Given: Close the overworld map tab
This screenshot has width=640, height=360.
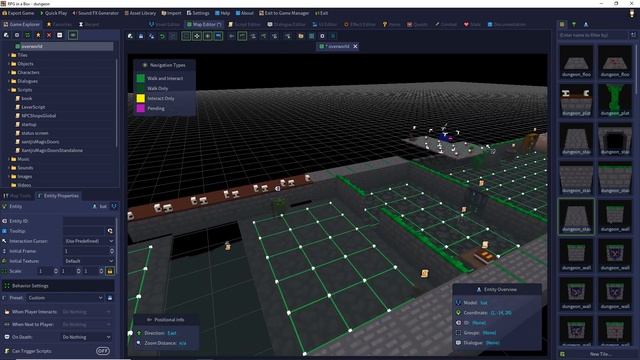Looking at the screenshot, I should [x=356, y=47].
